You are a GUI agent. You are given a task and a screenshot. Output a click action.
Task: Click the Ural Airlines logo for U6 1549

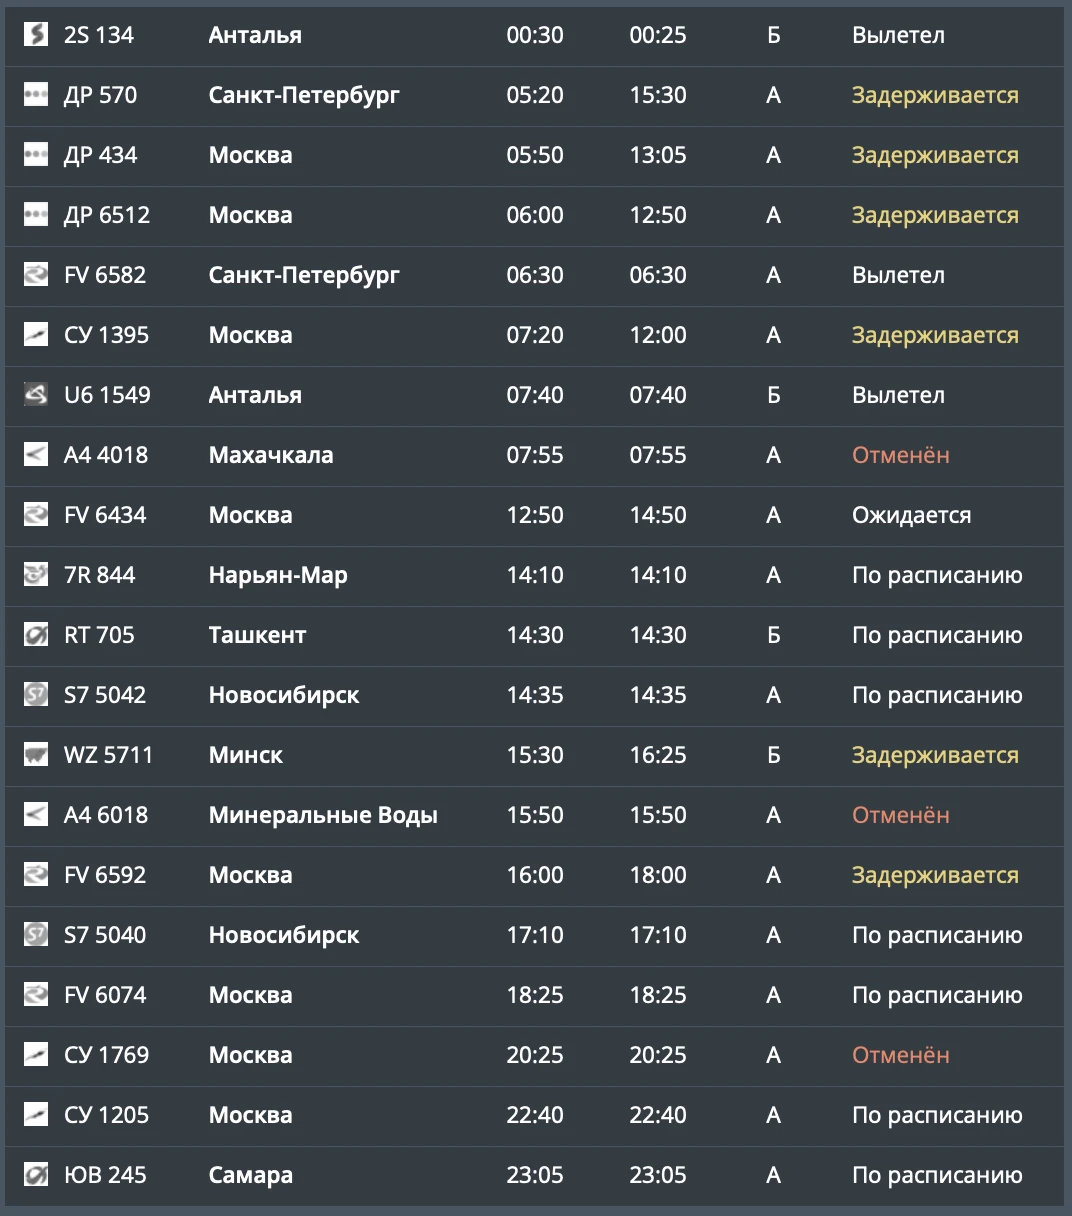tap(36, 395)
